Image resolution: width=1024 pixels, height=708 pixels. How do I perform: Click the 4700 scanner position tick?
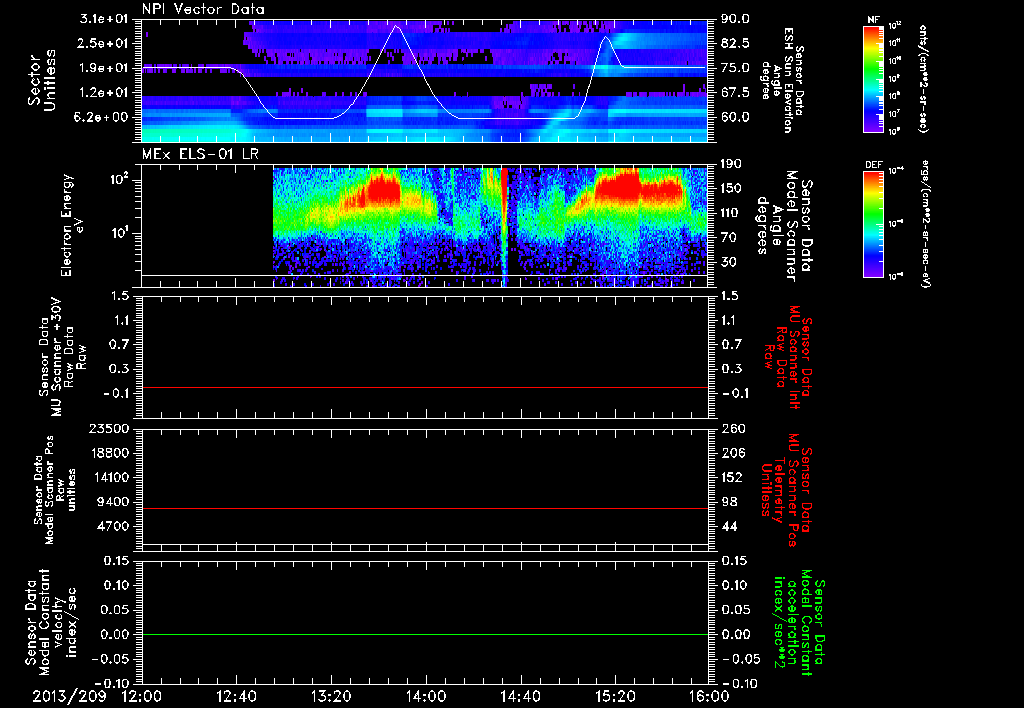pos(114,526)
